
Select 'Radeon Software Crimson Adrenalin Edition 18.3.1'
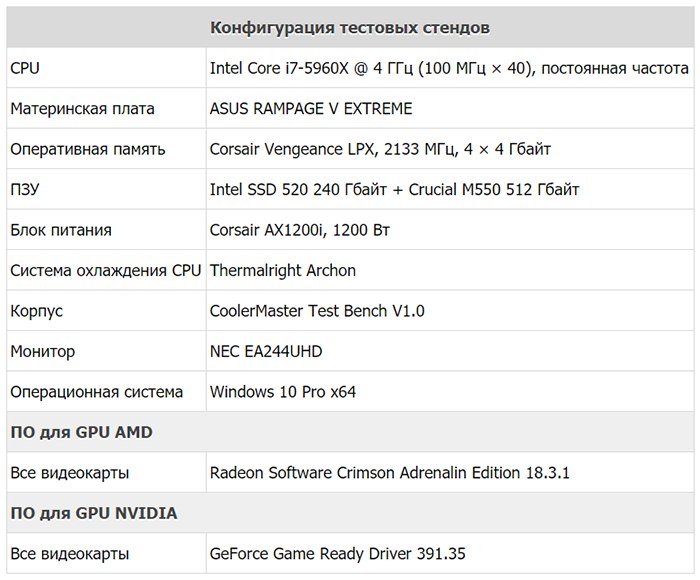(390, 473)
